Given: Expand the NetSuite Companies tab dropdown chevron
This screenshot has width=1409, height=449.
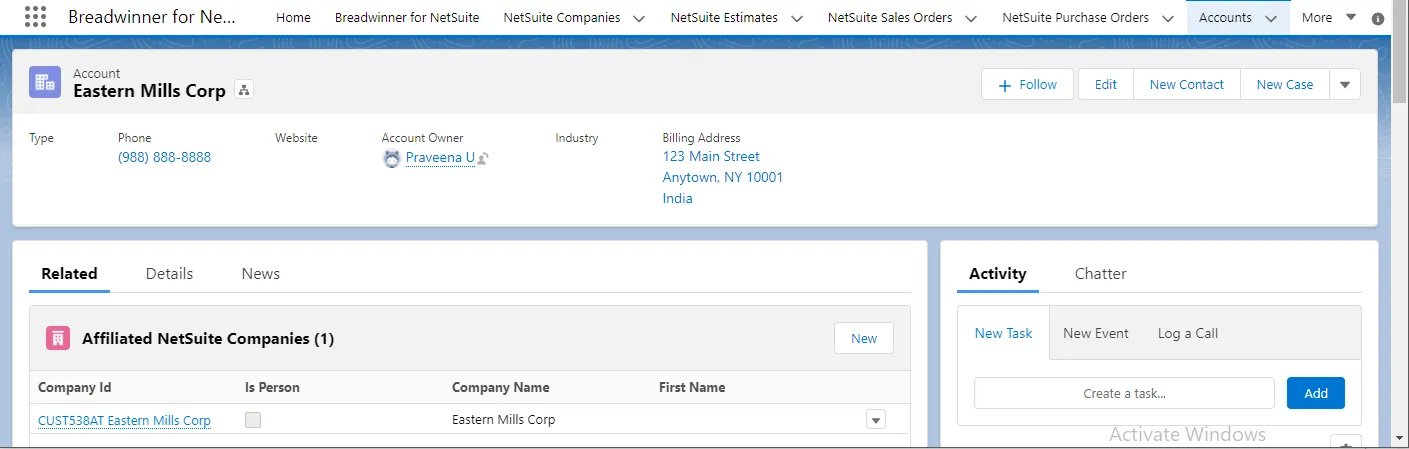Looking at the screenshot, I should coord(640,18).
